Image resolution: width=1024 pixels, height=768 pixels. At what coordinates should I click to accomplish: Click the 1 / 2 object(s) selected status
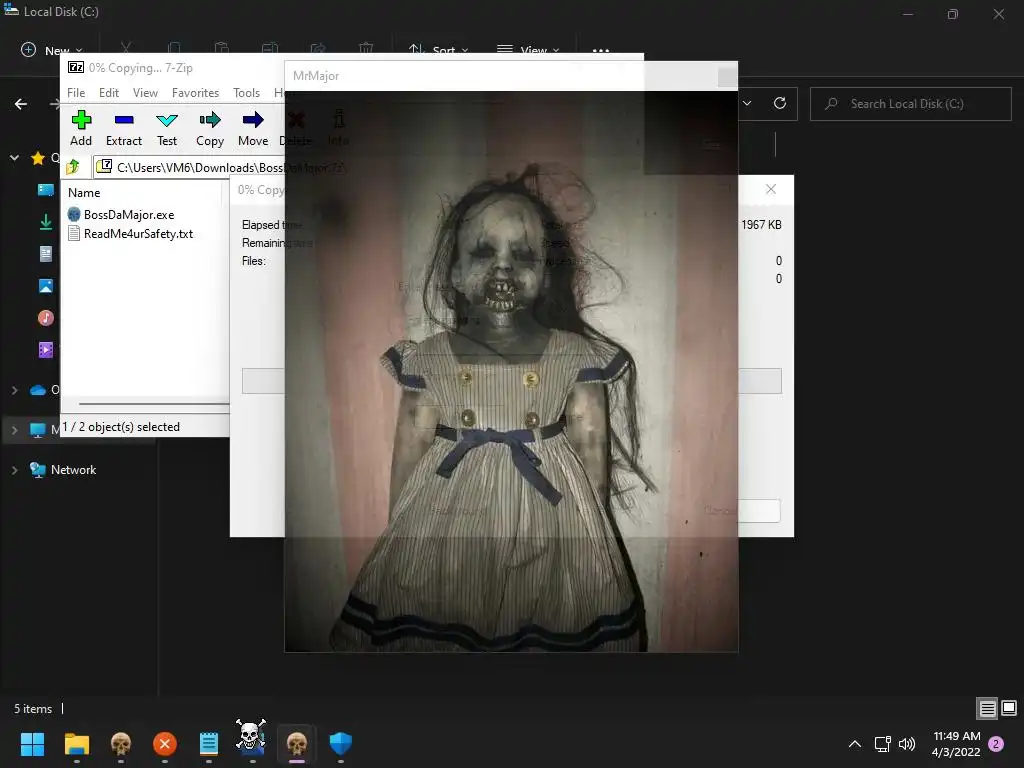(x=121, y=426)
